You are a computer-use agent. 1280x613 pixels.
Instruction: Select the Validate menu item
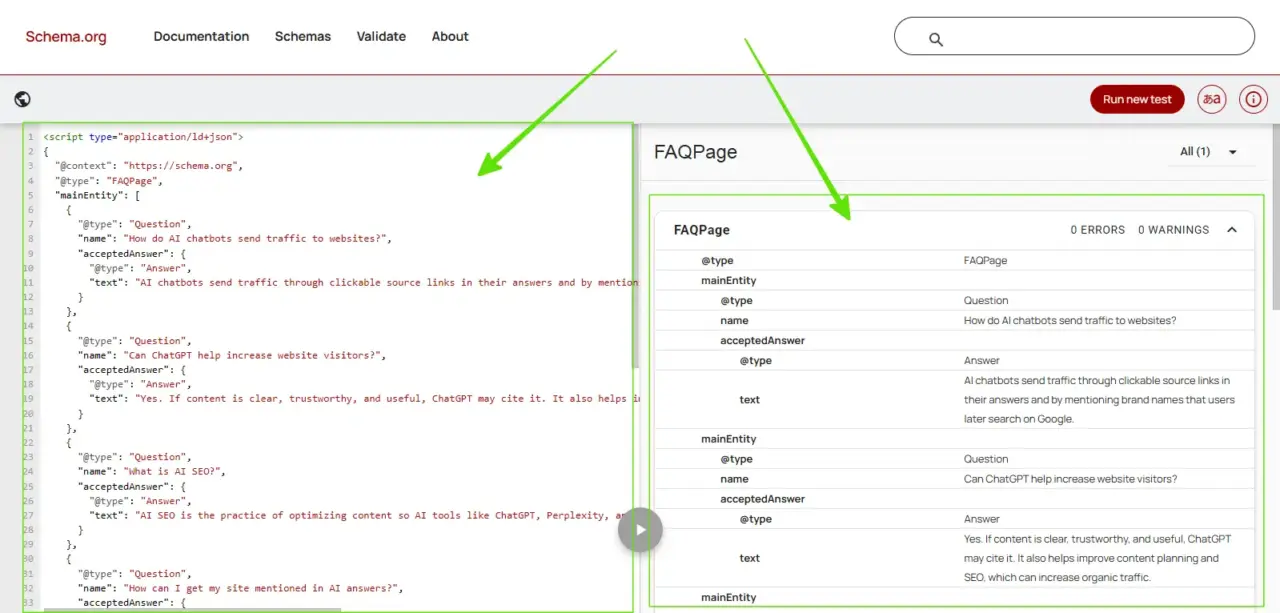tap(381, 36)
